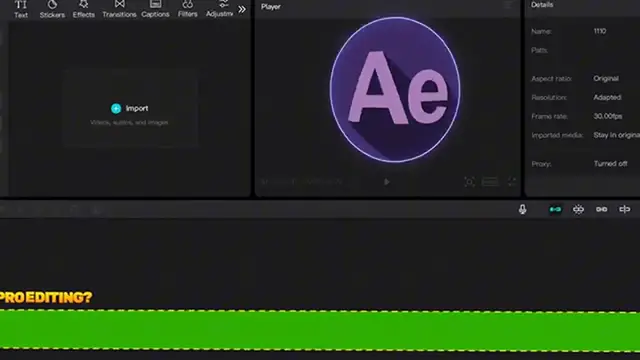The width and height of the screenshot is (640, 360).
Task: Open the Filters tab
Action: (187, 9)
